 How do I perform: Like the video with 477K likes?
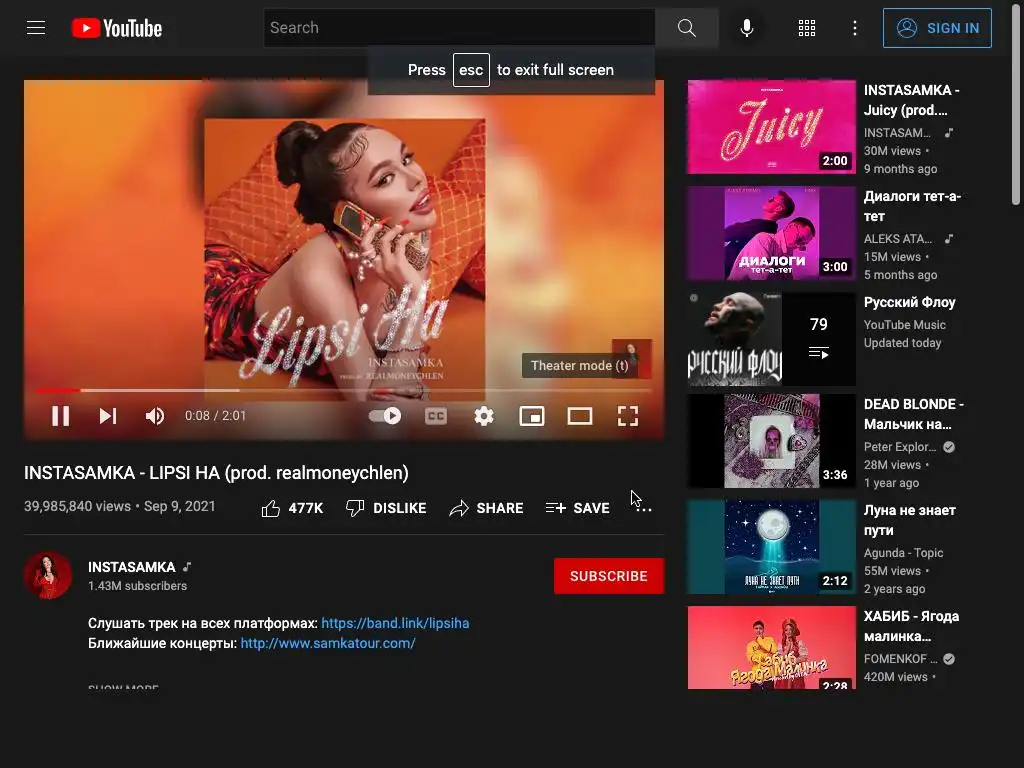pos(292,508)
